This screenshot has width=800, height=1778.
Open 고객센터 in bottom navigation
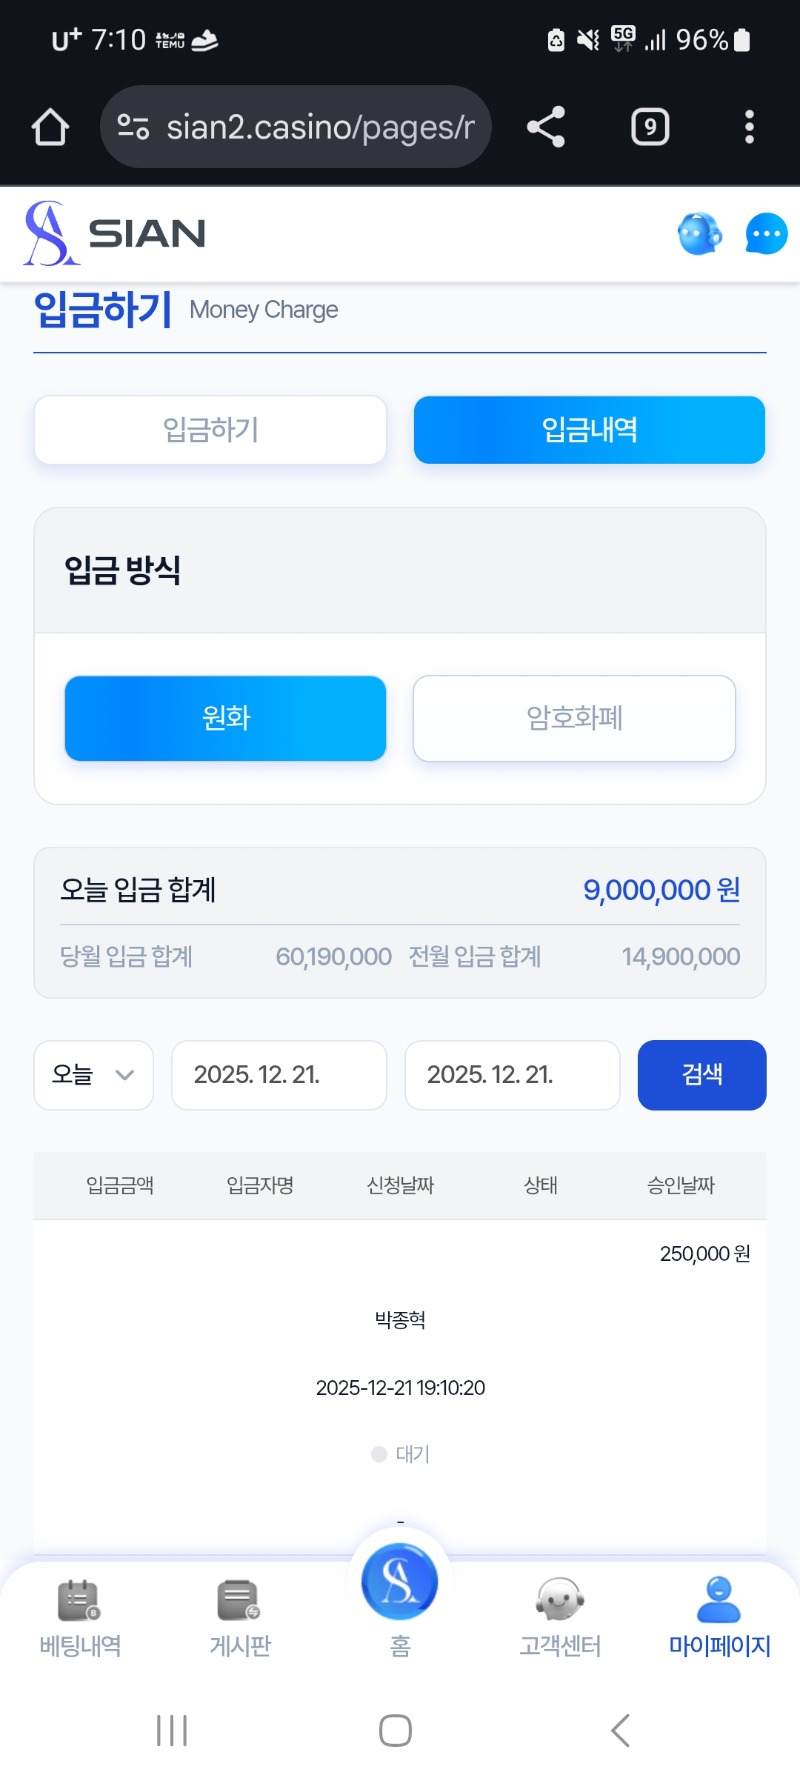click(560, 1618)
